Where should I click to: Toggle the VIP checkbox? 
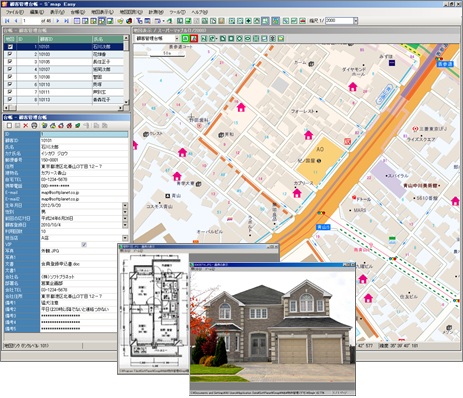84,245
